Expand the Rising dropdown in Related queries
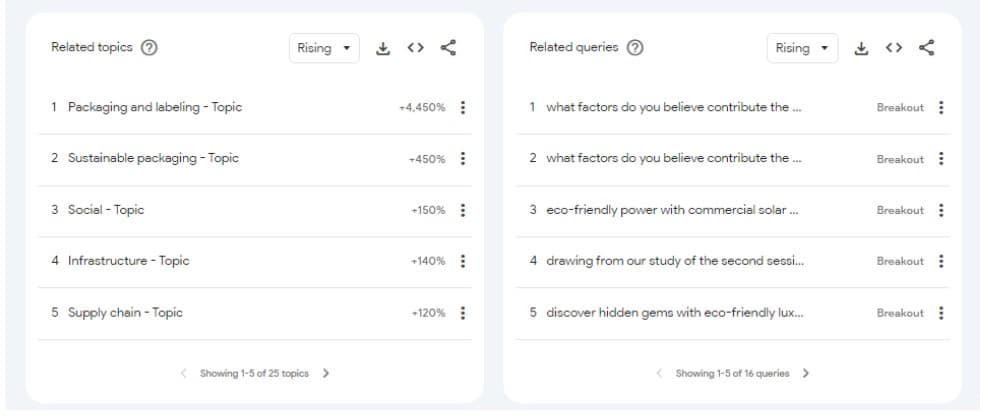 point(802,48)
